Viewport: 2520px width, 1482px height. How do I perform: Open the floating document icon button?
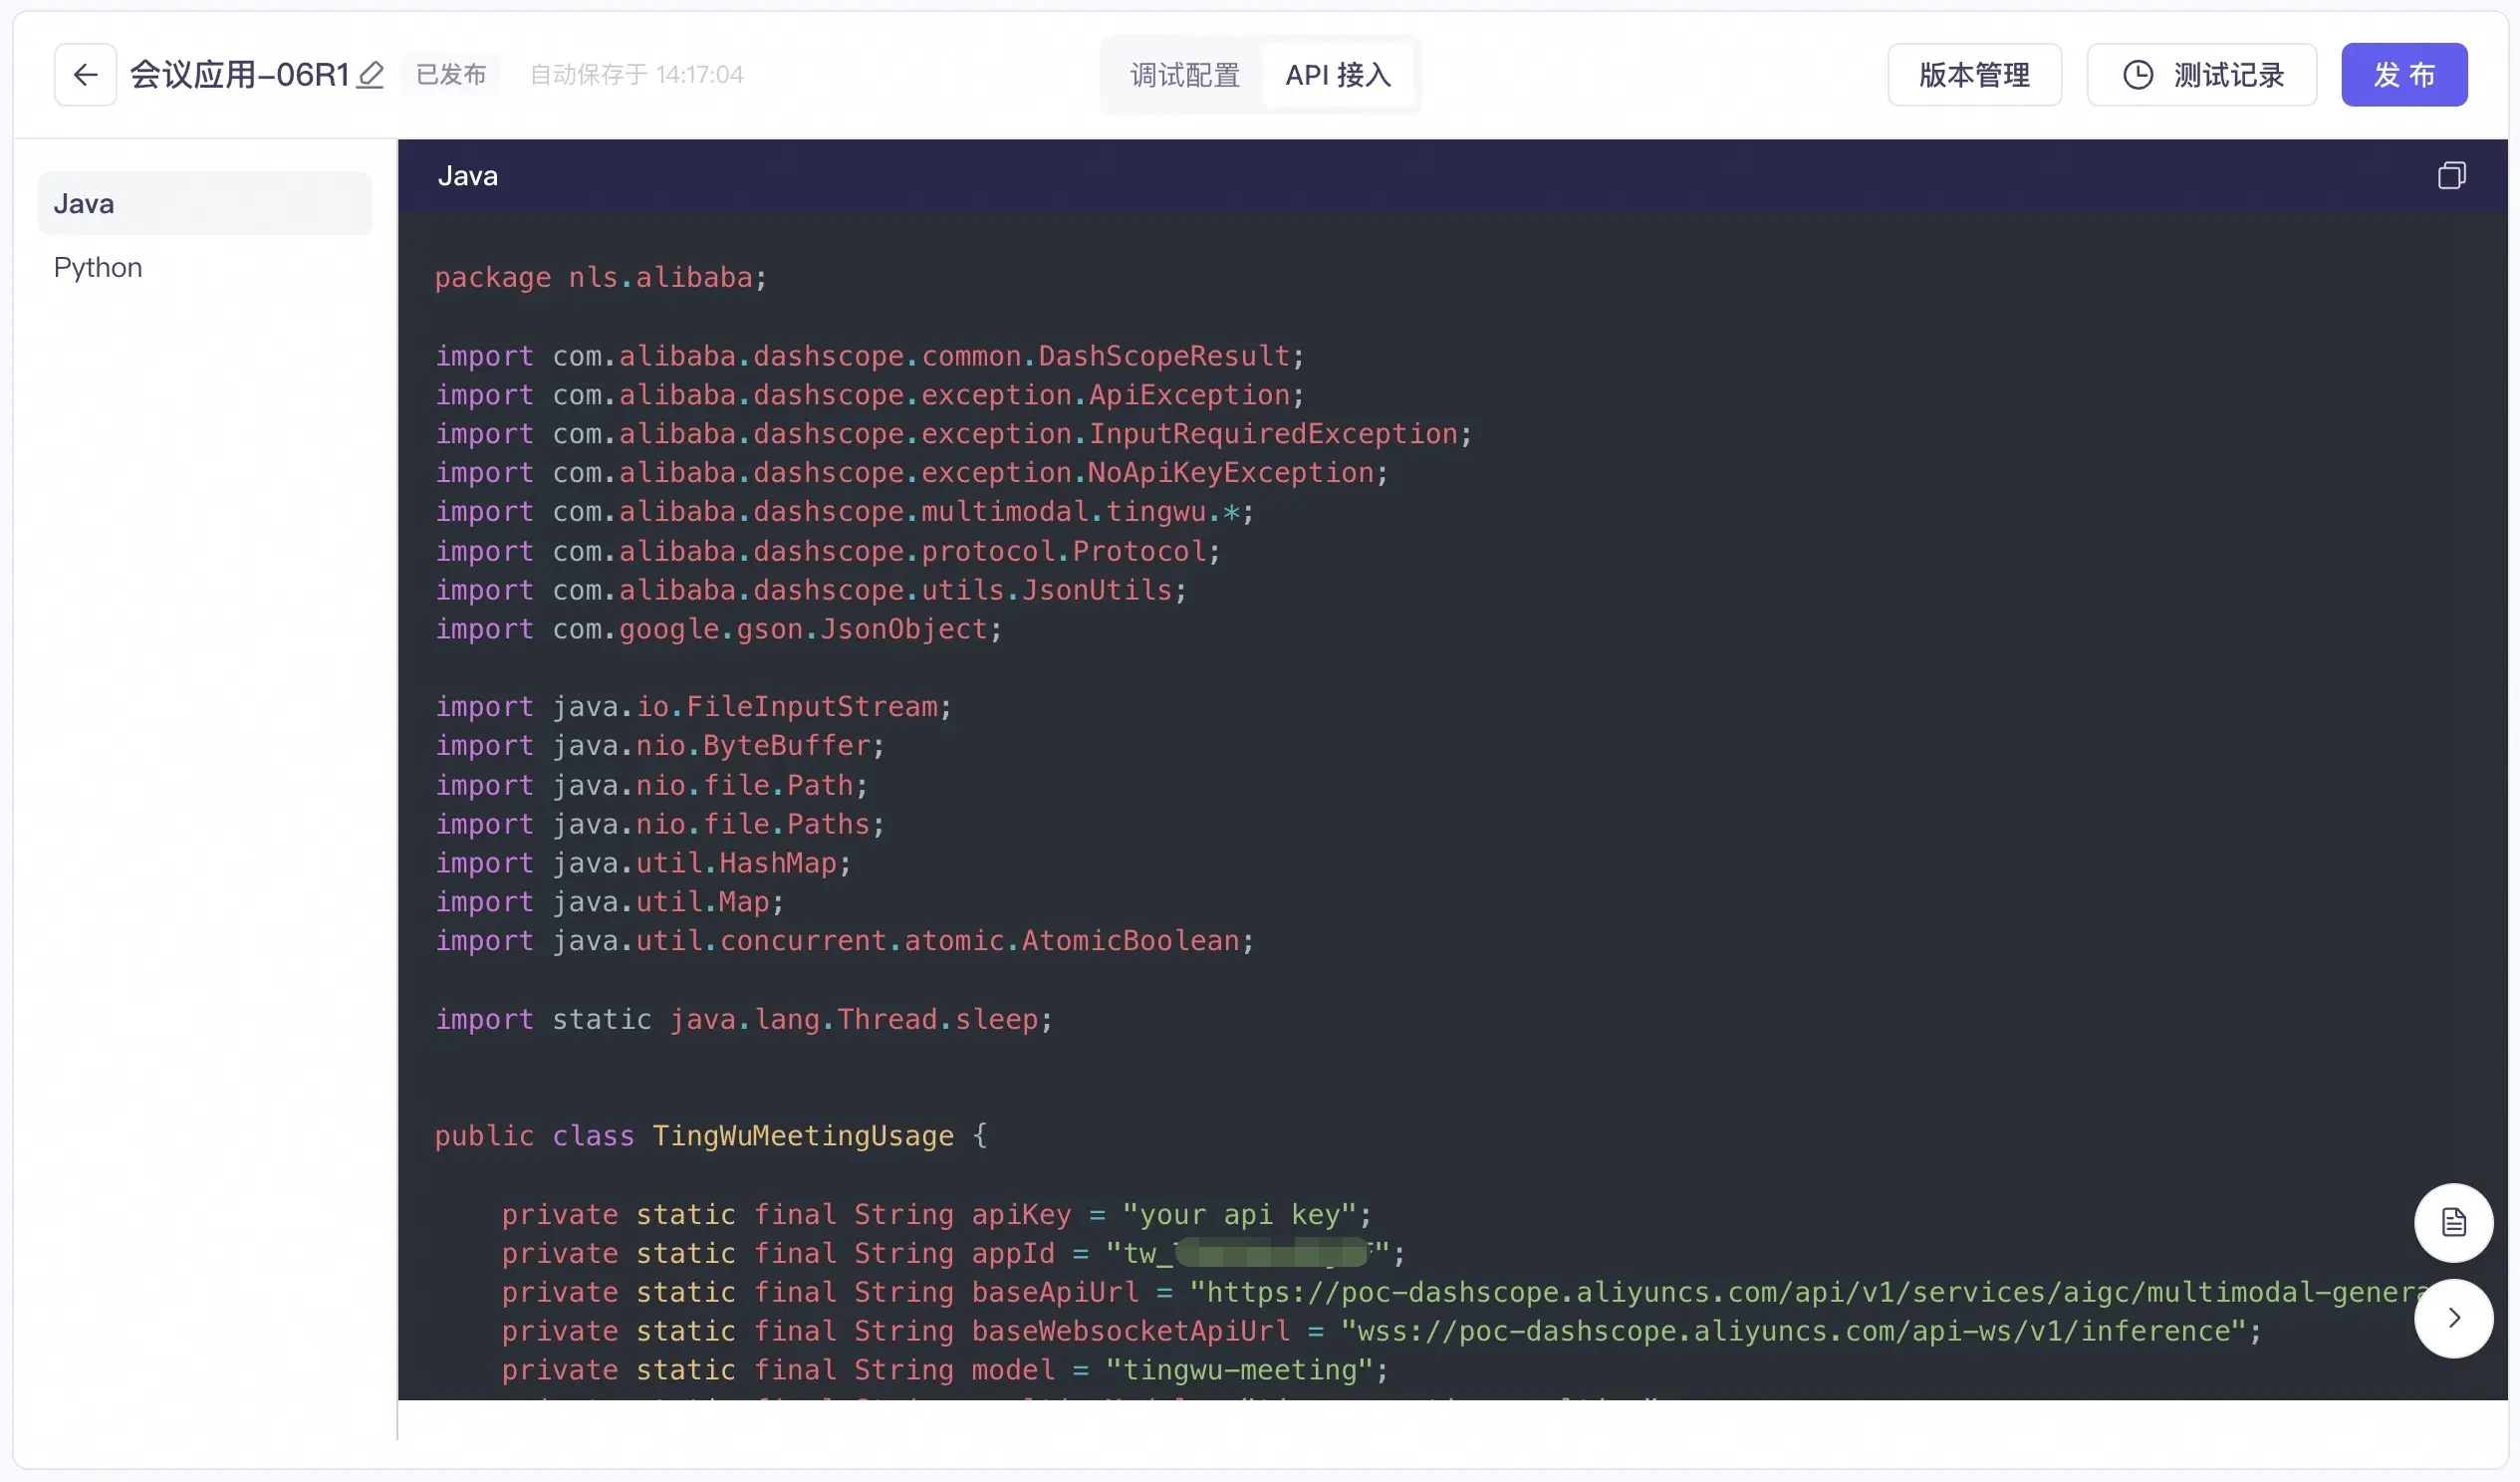pyautogui.click(x=2453, y=1222)
